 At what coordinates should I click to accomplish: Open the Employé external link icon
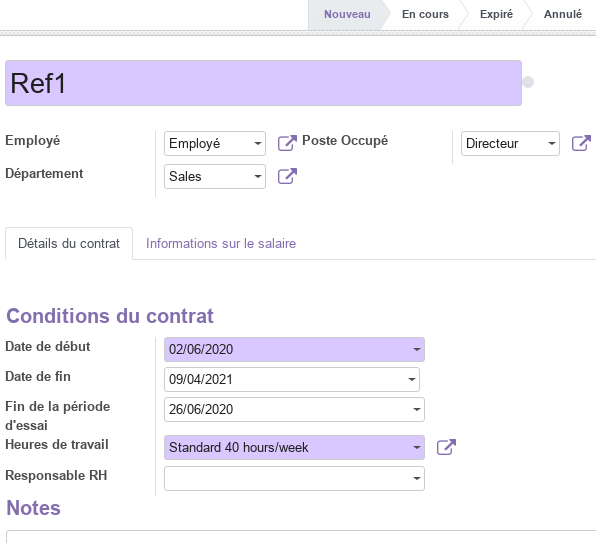click(287, 143)
